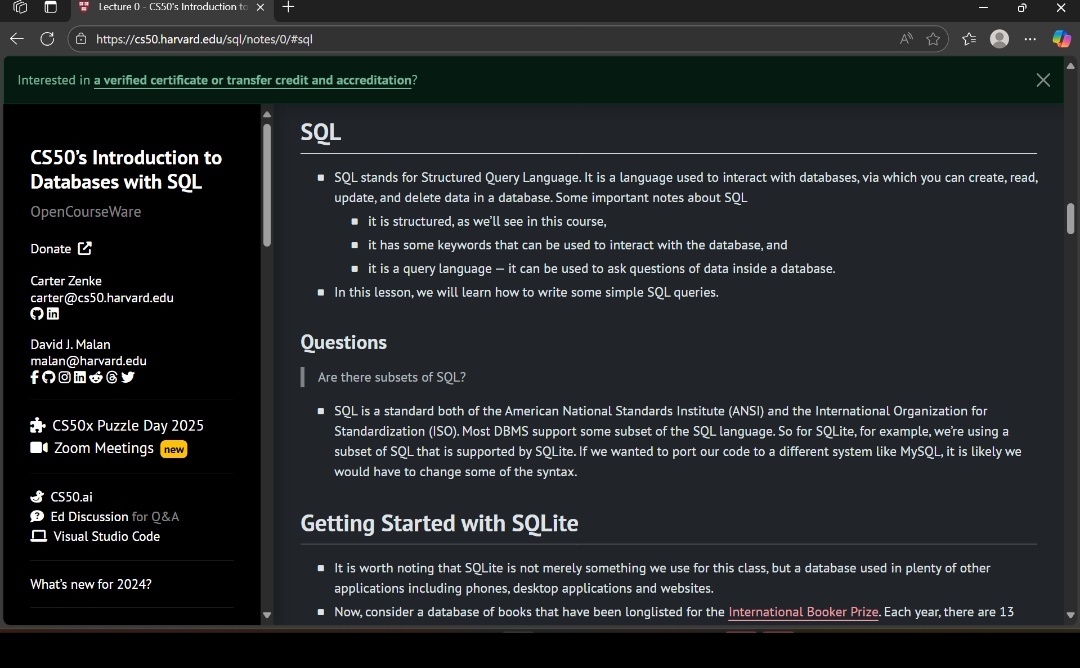
Task: Open Zoom Meetings link
Action: click(104, 448)
